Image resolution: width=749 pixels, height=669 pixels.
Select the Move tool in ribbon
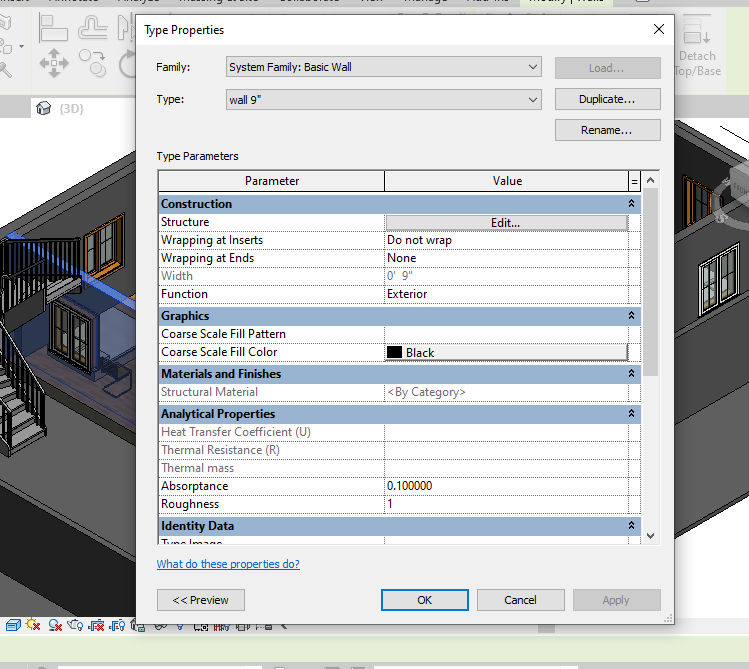(54, 63)
